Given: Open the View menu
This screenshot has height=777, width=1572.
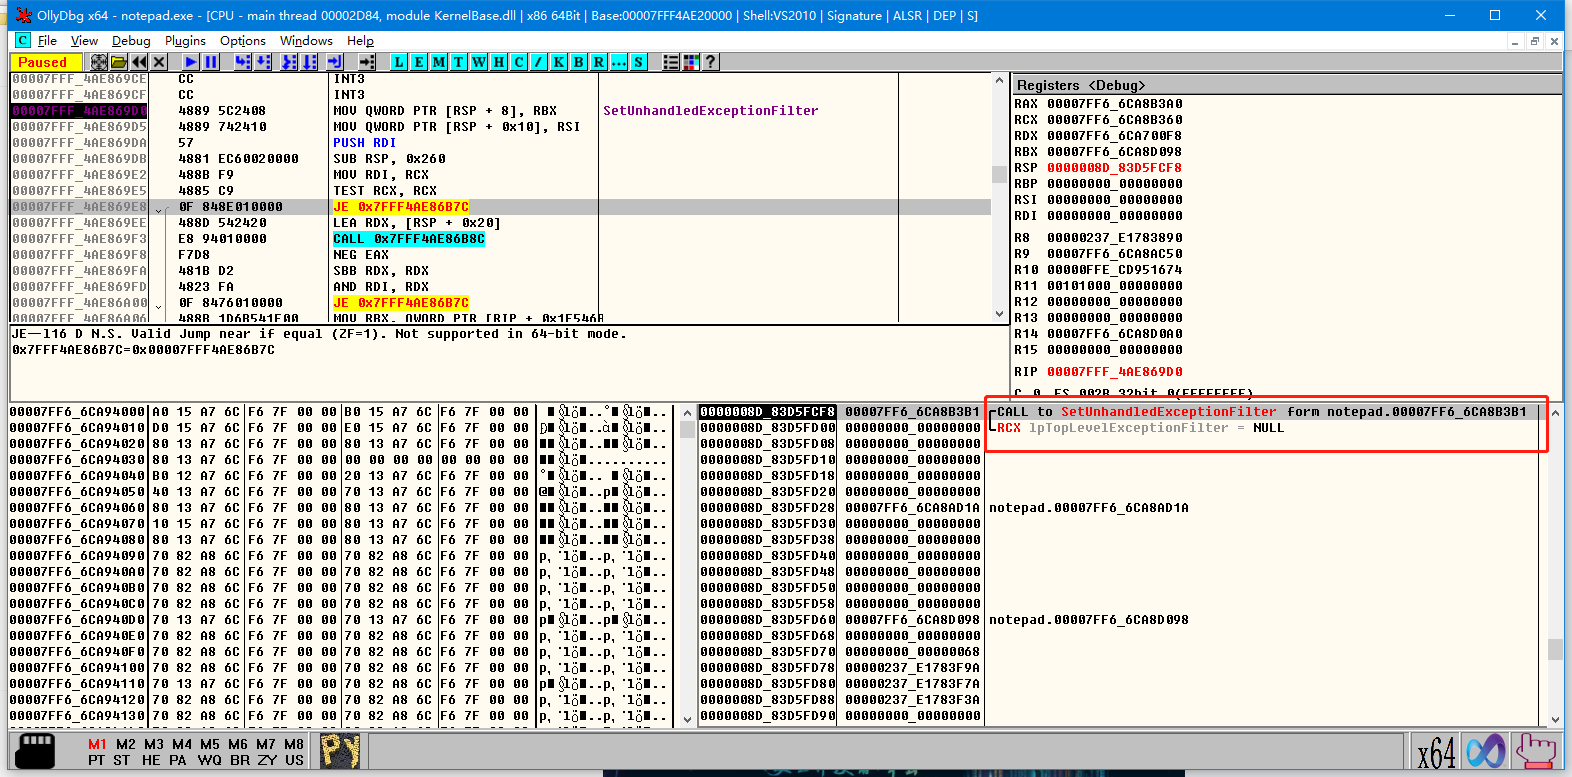Looking at the screenshot, I should 84,41.
